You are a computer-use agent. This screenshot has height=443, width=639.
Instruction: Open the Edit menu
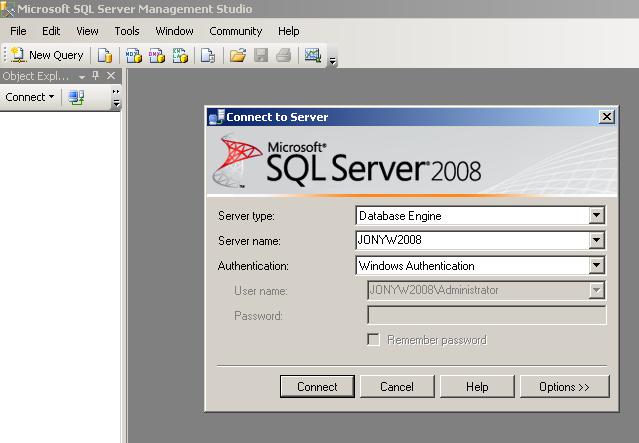[x=51, y=31]
